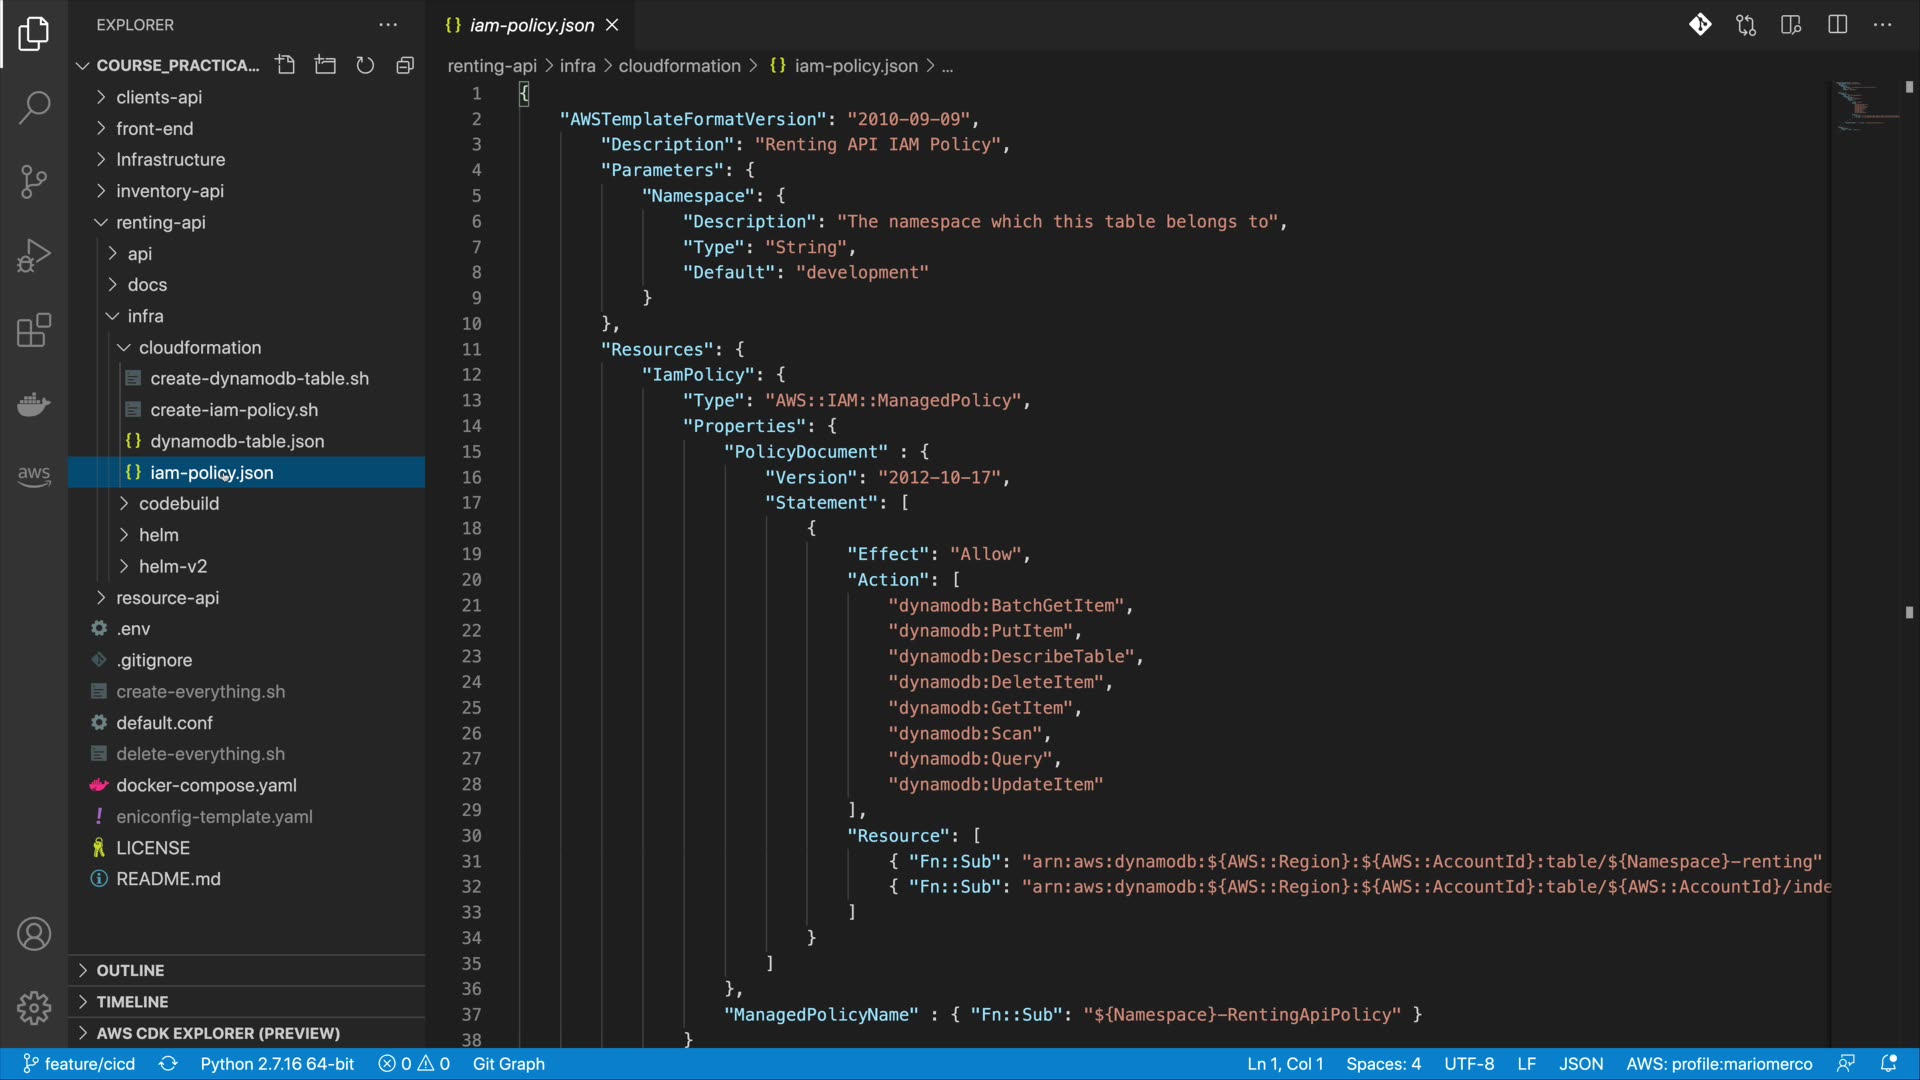The image size is (1920, 1080).
Task: Expand the OUTLINE section
Action: click(130, 970)
